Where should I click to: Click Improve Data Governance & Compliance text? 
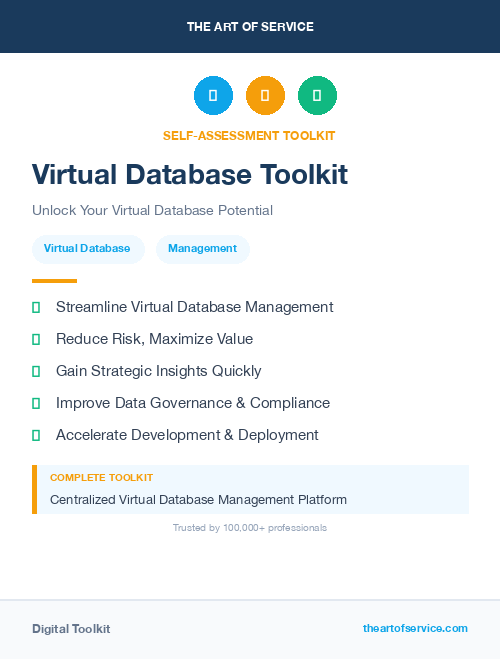click(x=193, y=403)
